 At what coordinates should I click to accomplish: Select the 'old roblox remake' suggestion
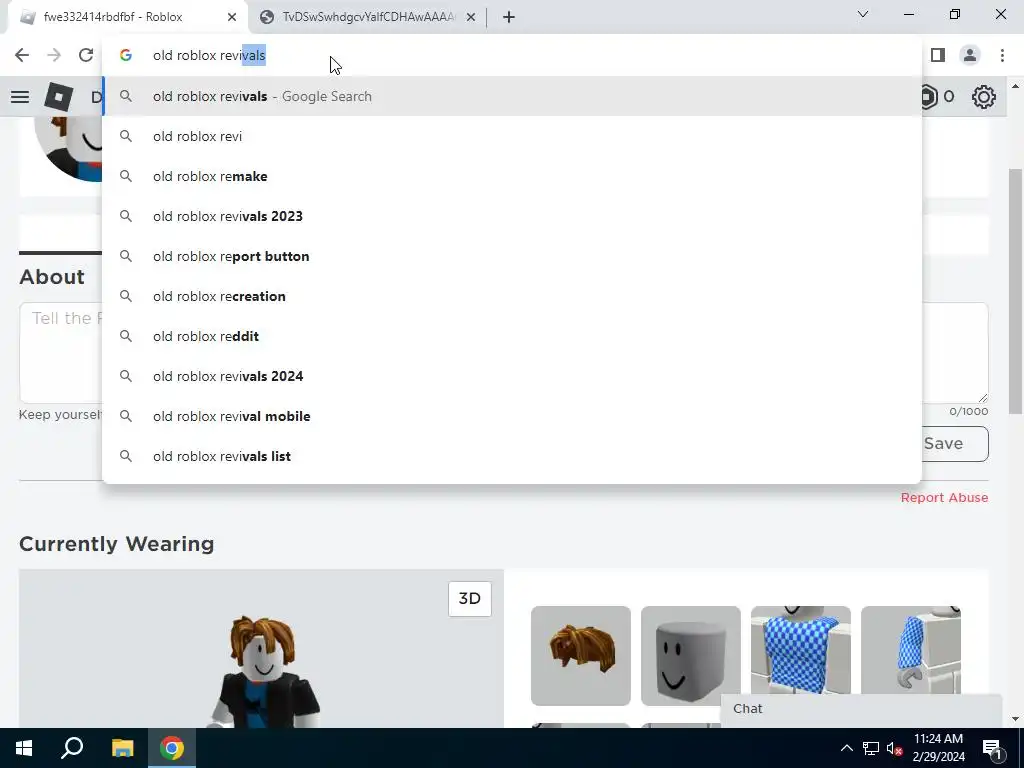[x=512, y=176]
